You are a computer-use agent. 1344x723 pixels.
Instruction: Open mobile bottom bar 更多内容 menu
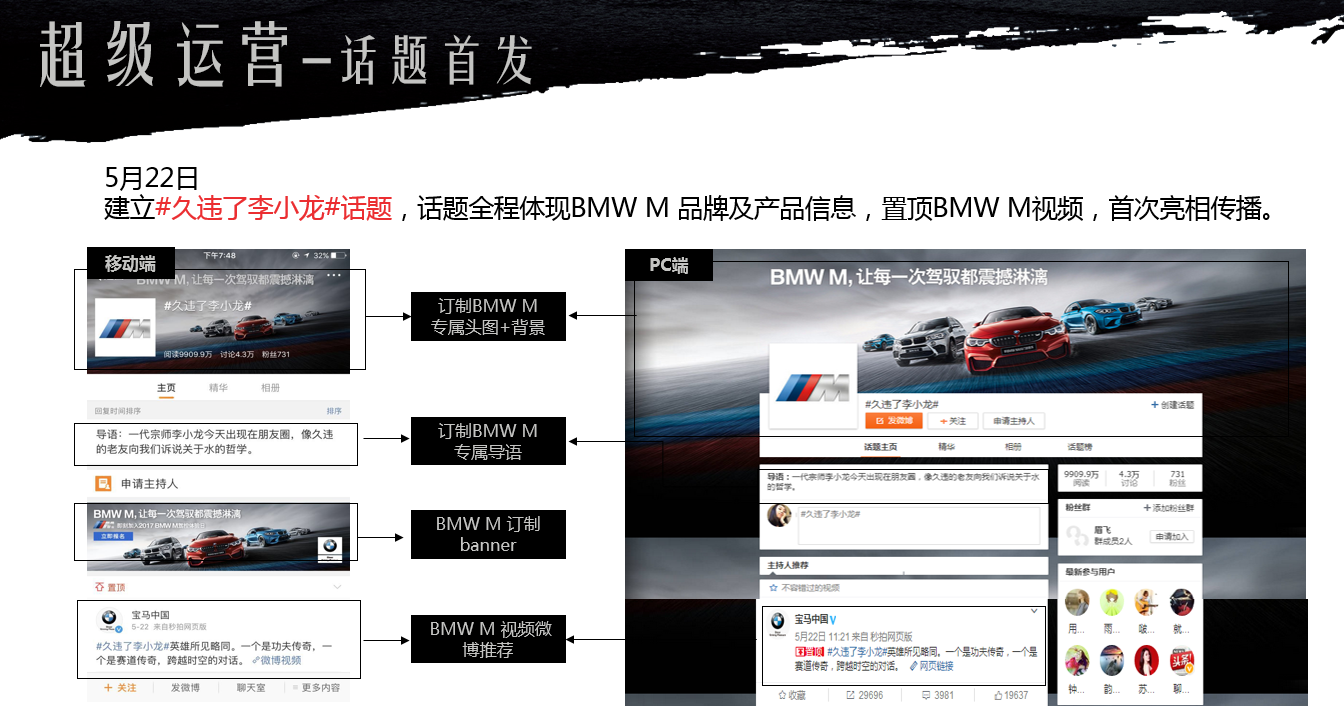316,688
